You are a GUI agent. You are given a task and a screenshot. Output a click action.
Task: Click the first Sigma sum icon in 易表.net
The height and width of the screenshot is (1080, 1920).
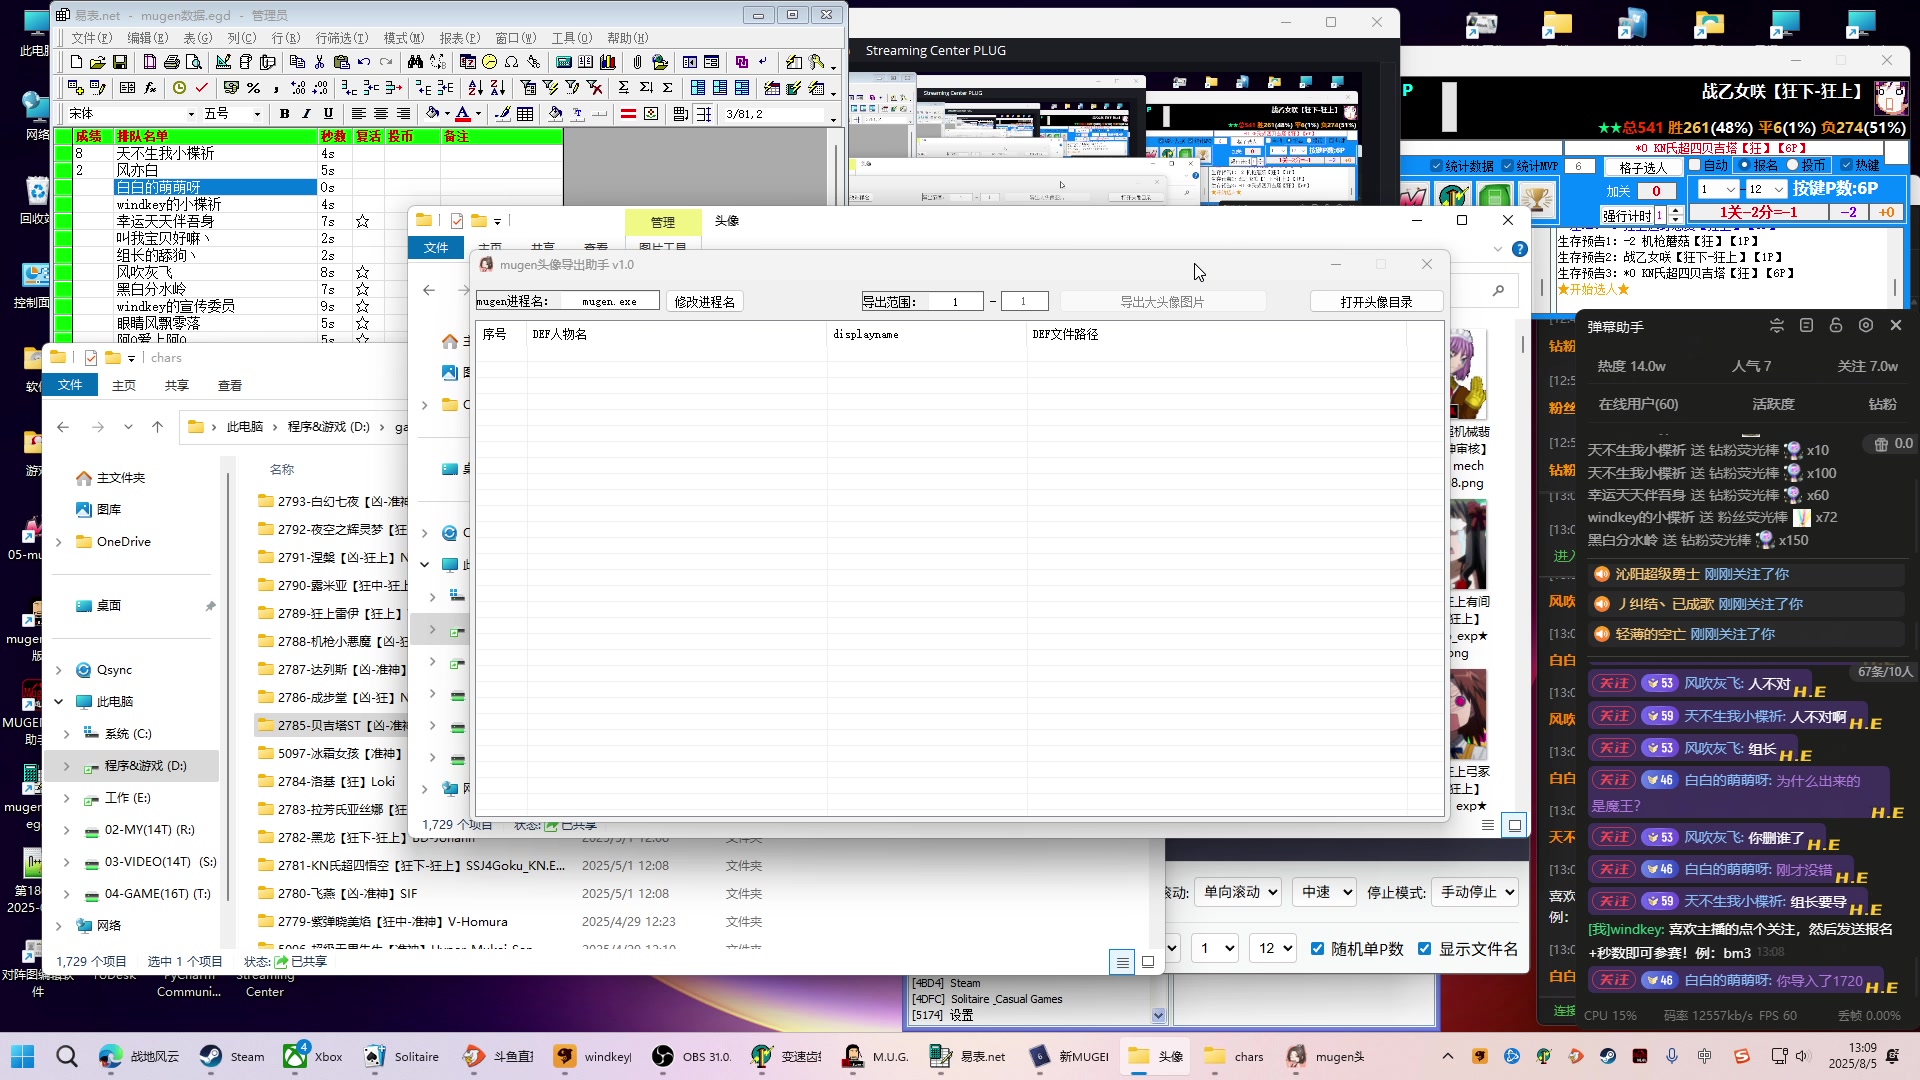623,88
